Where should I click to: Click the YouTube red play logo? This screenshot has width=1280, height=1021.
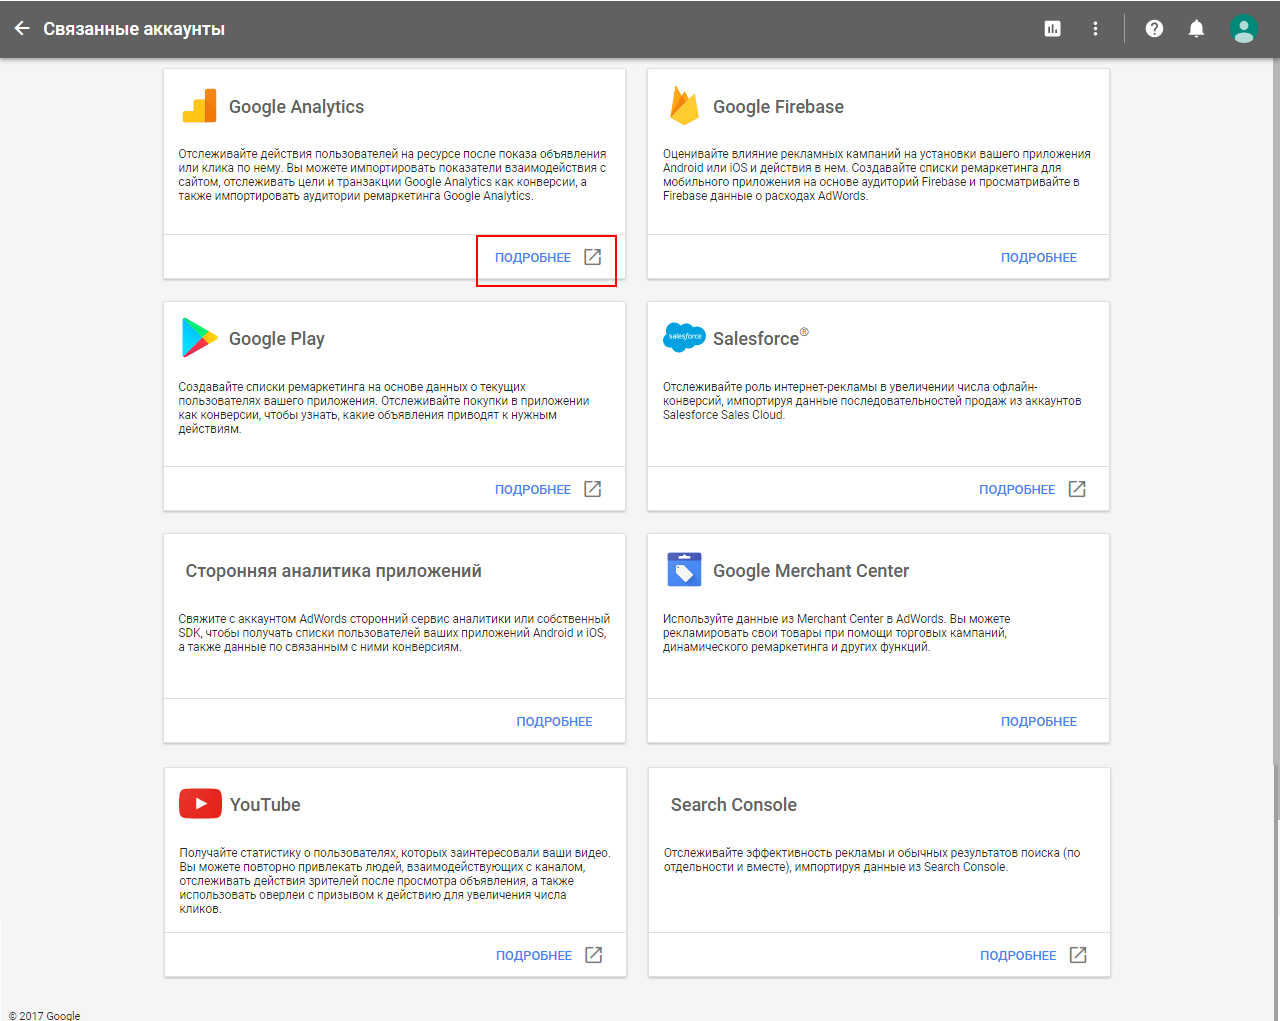tap(200, 803)
